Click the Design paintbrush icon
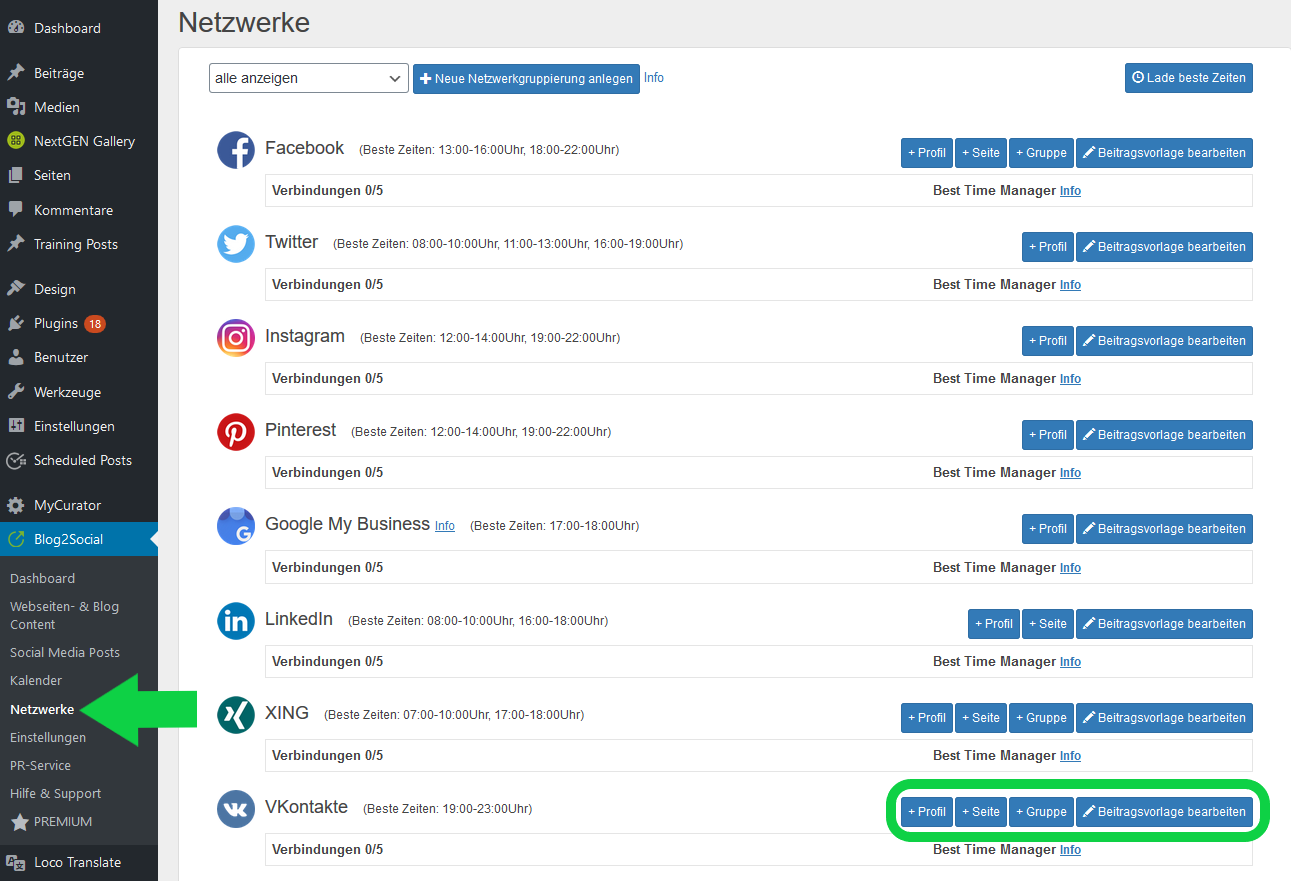 [16, 289]
